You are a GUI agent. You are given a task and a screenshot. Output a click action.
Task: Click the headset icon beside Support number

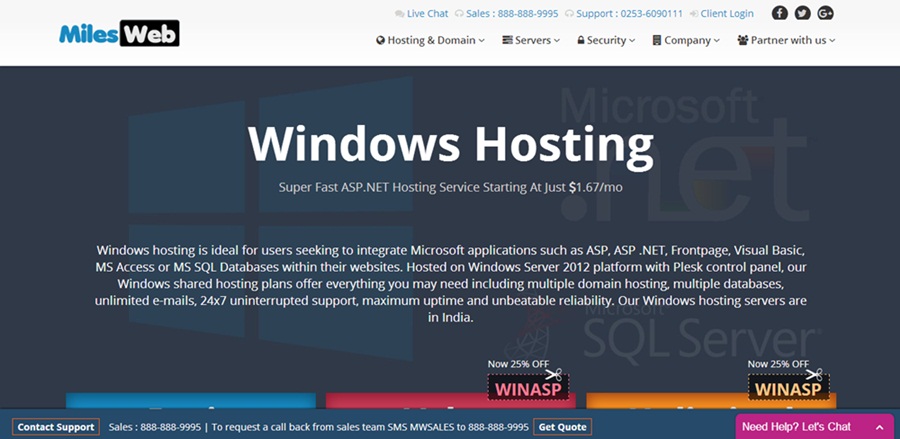569,14
